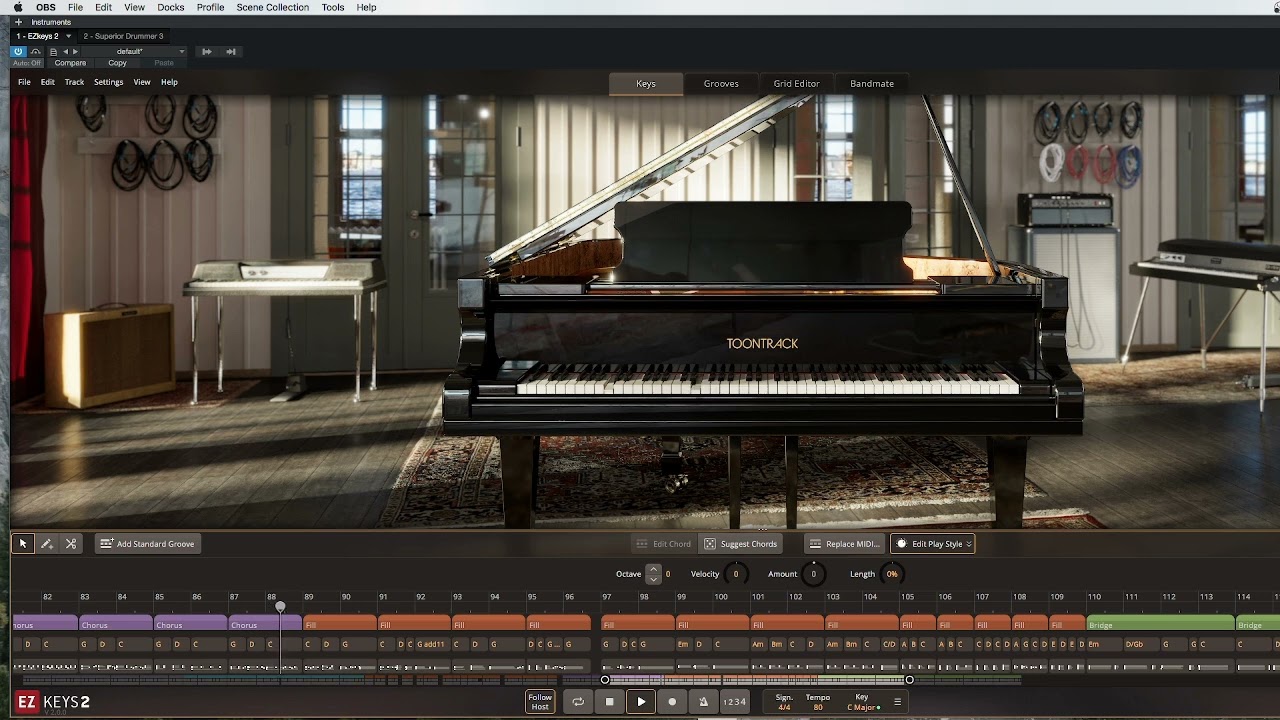Open the OBS Scene Collection menu
Screen dimensions: 1280x720
pos(272,7)
